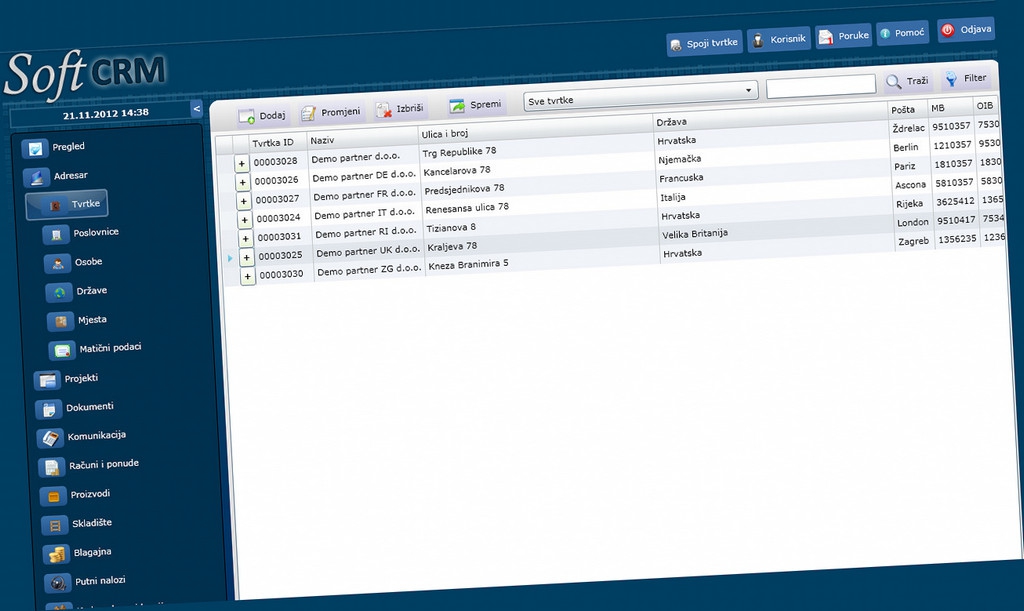
Task: Click the Soft CRM logo
Action: coord(85,74)
